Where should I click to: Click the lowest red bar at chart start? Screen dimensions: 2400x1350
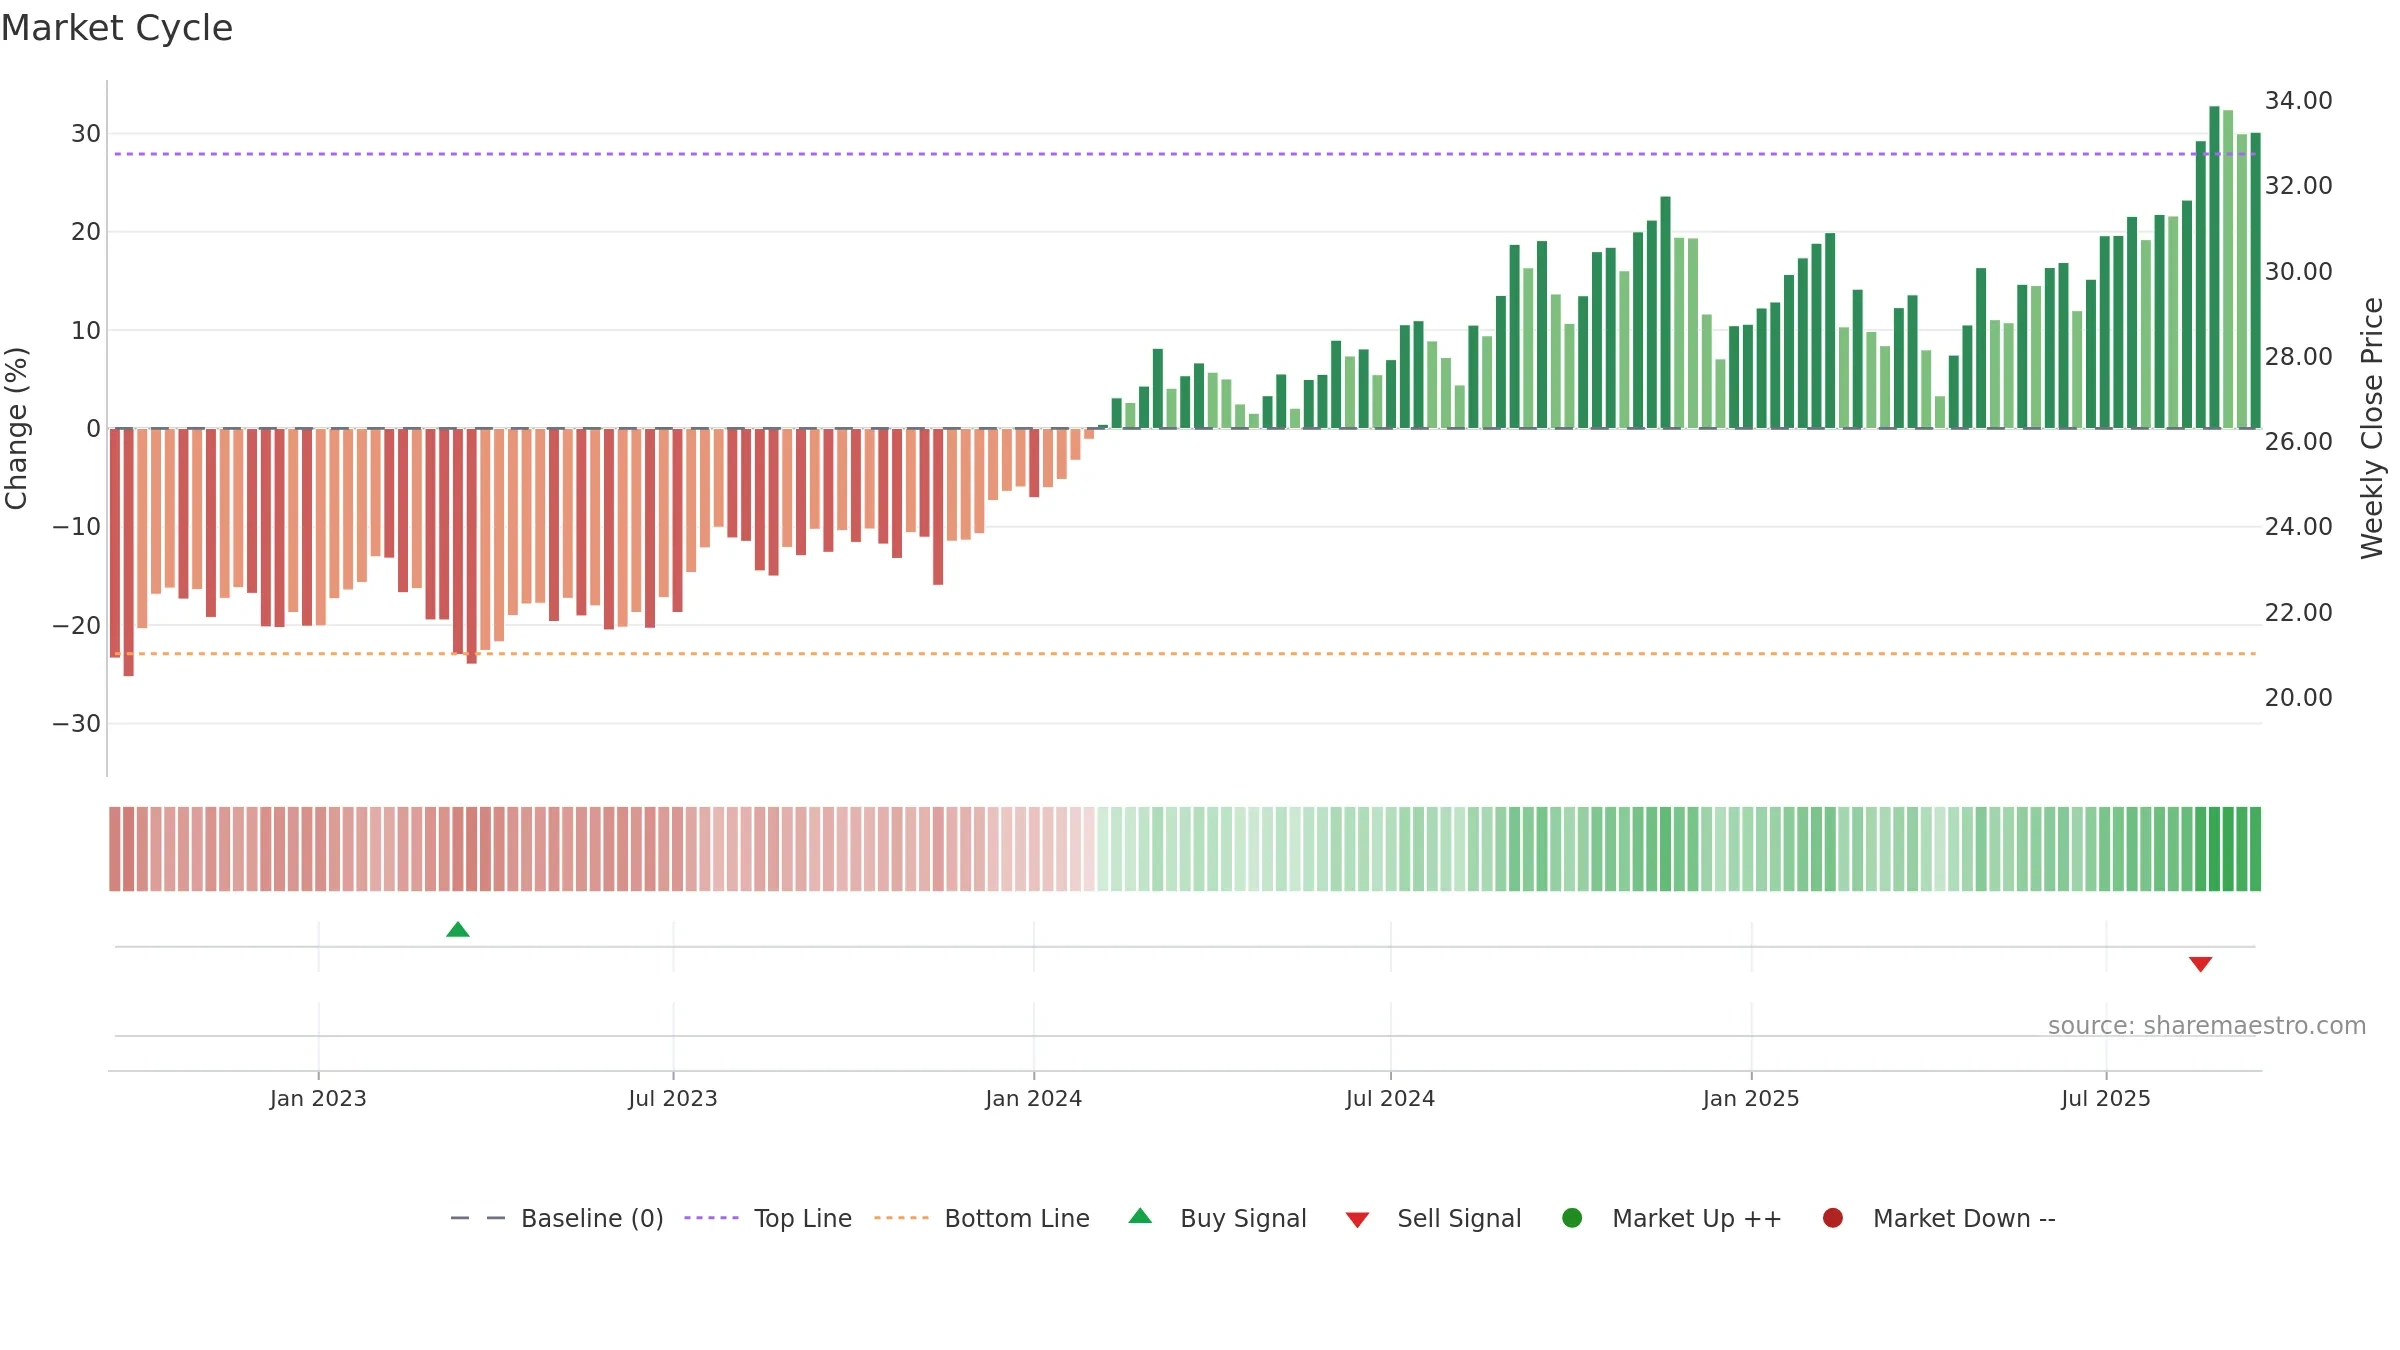pos(128,552)
